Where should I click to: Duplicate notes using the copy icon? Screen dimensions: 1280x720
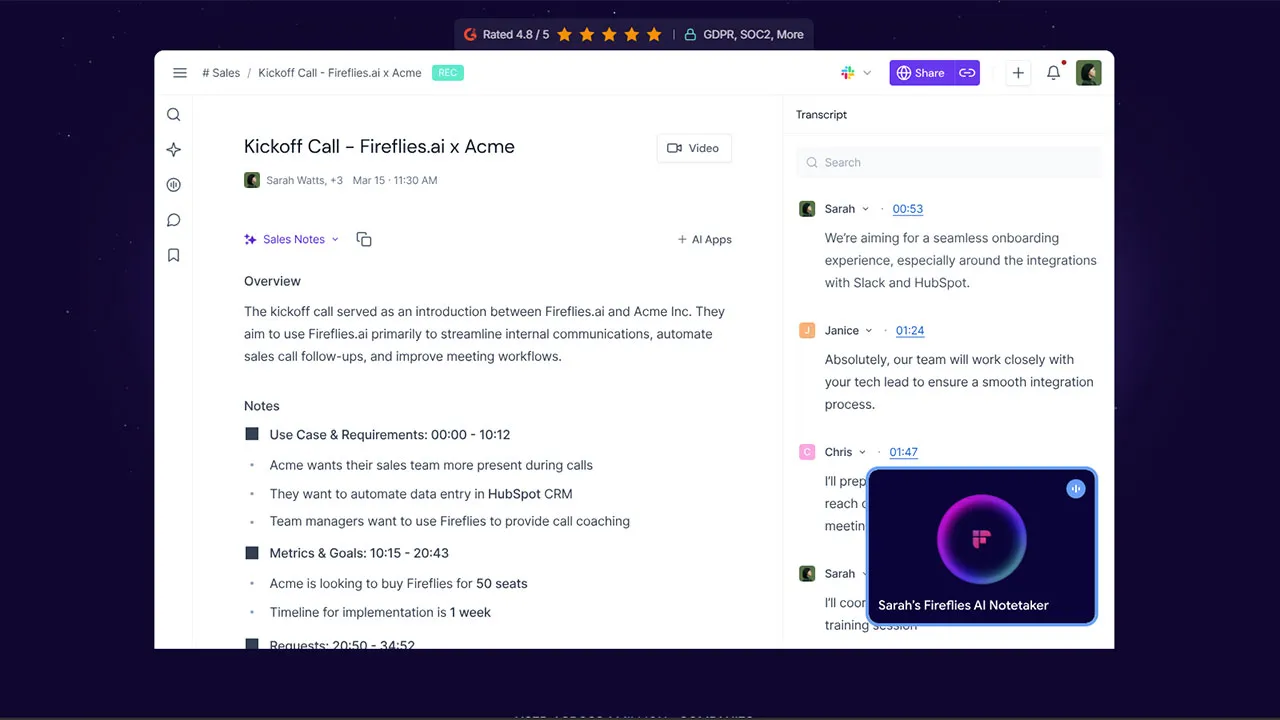pos(364,239)
